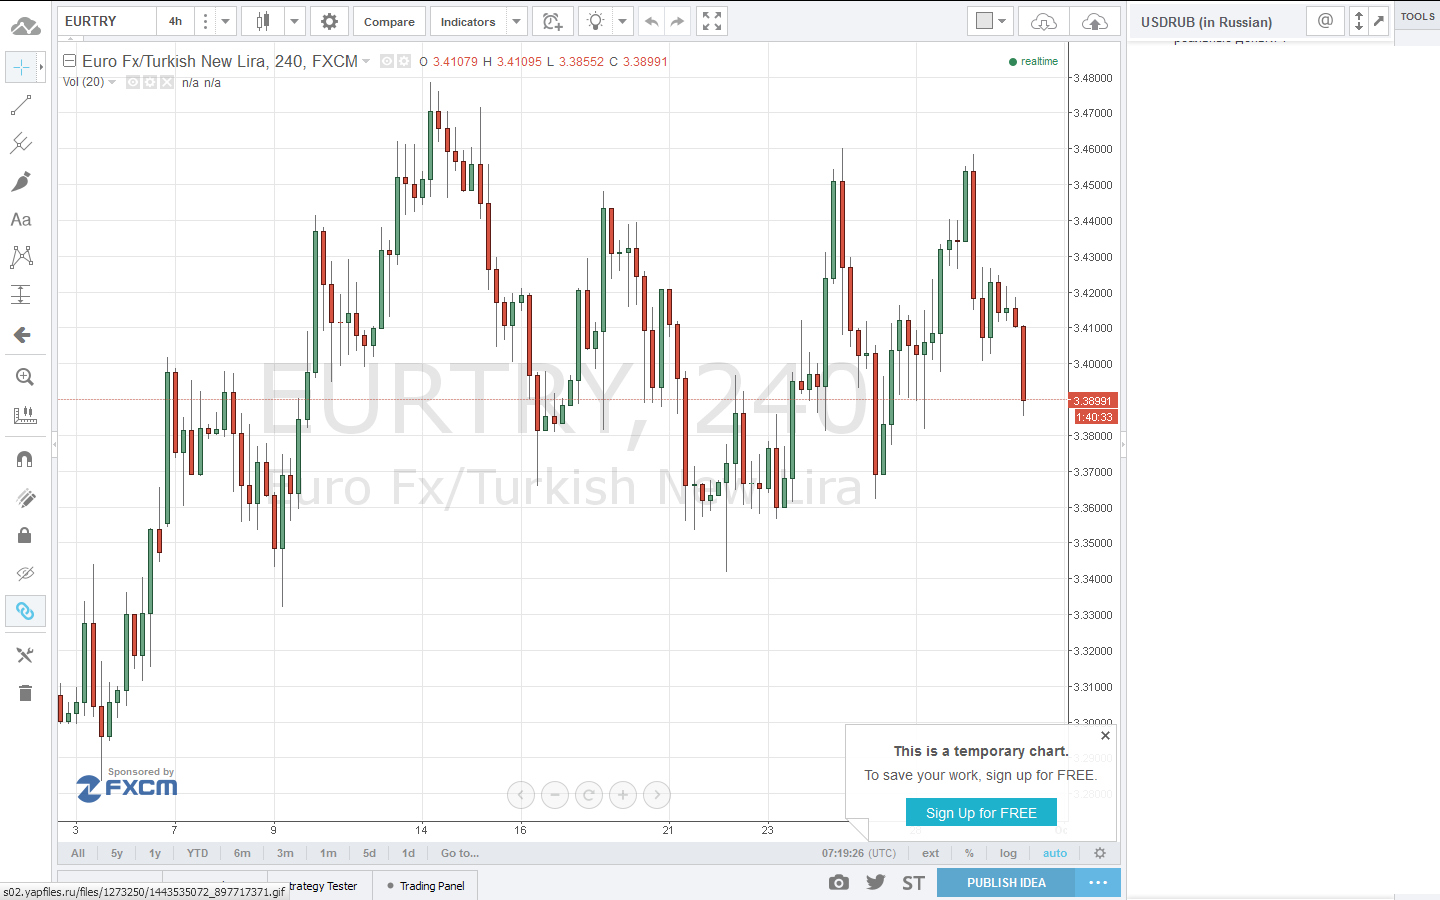Click the candlestick chart style icon
1440x900 pixels.
(263, 21)
